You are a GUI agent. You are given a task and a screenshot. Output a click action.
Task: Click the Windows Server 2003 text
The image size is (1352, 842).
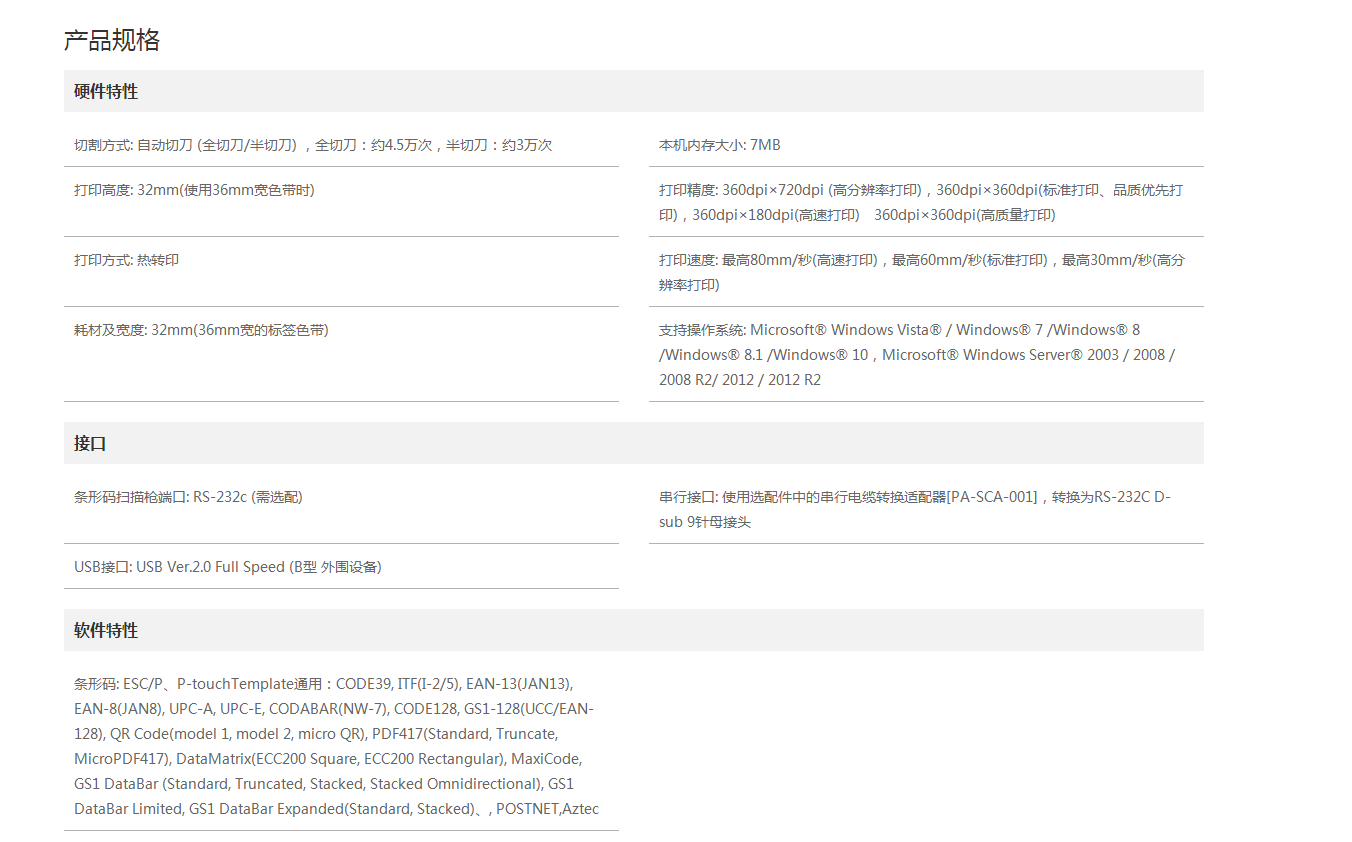[1040, 355]
